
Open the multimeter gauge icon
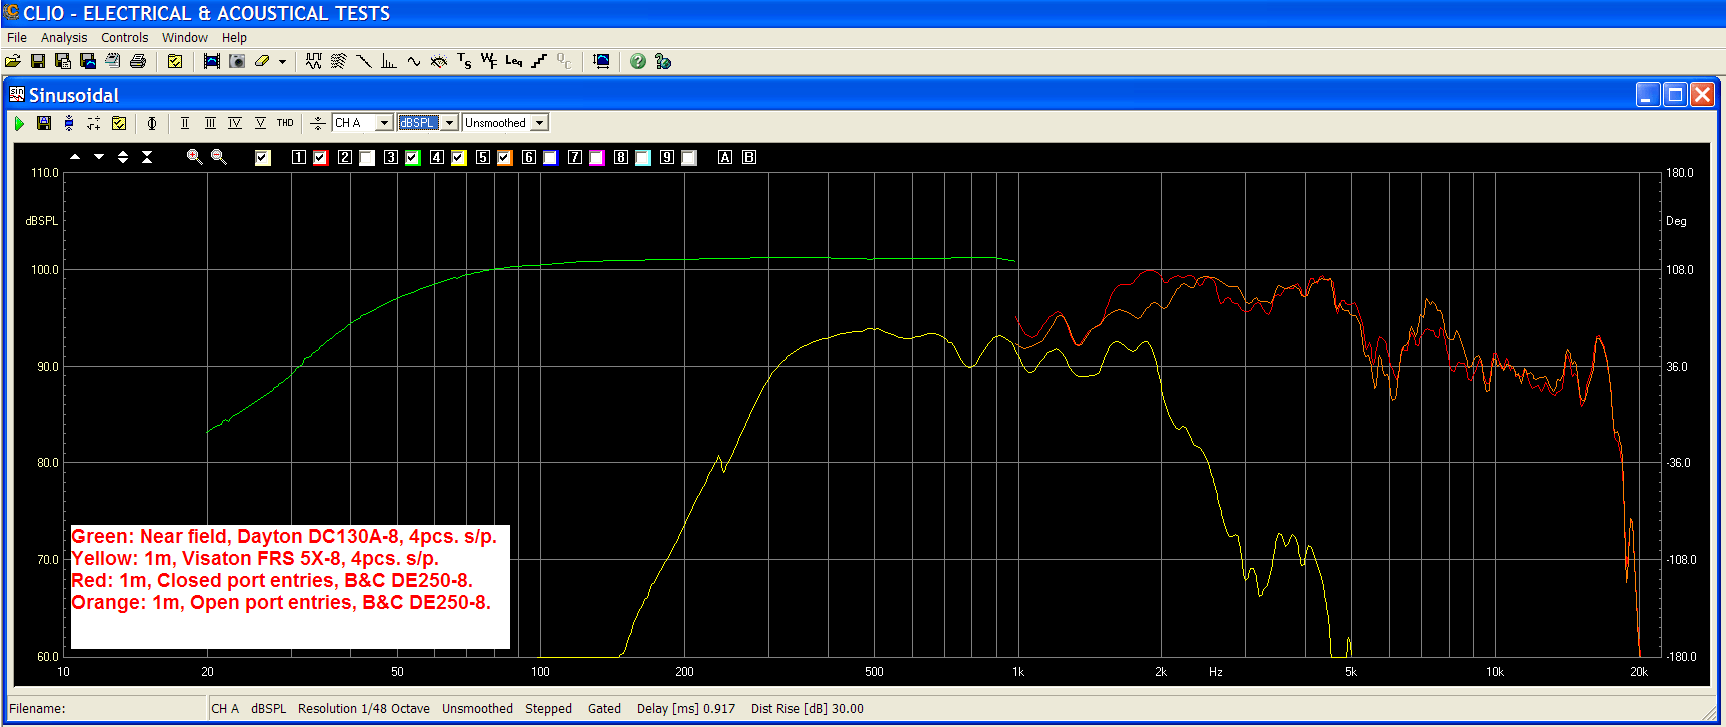coord(439,61)
